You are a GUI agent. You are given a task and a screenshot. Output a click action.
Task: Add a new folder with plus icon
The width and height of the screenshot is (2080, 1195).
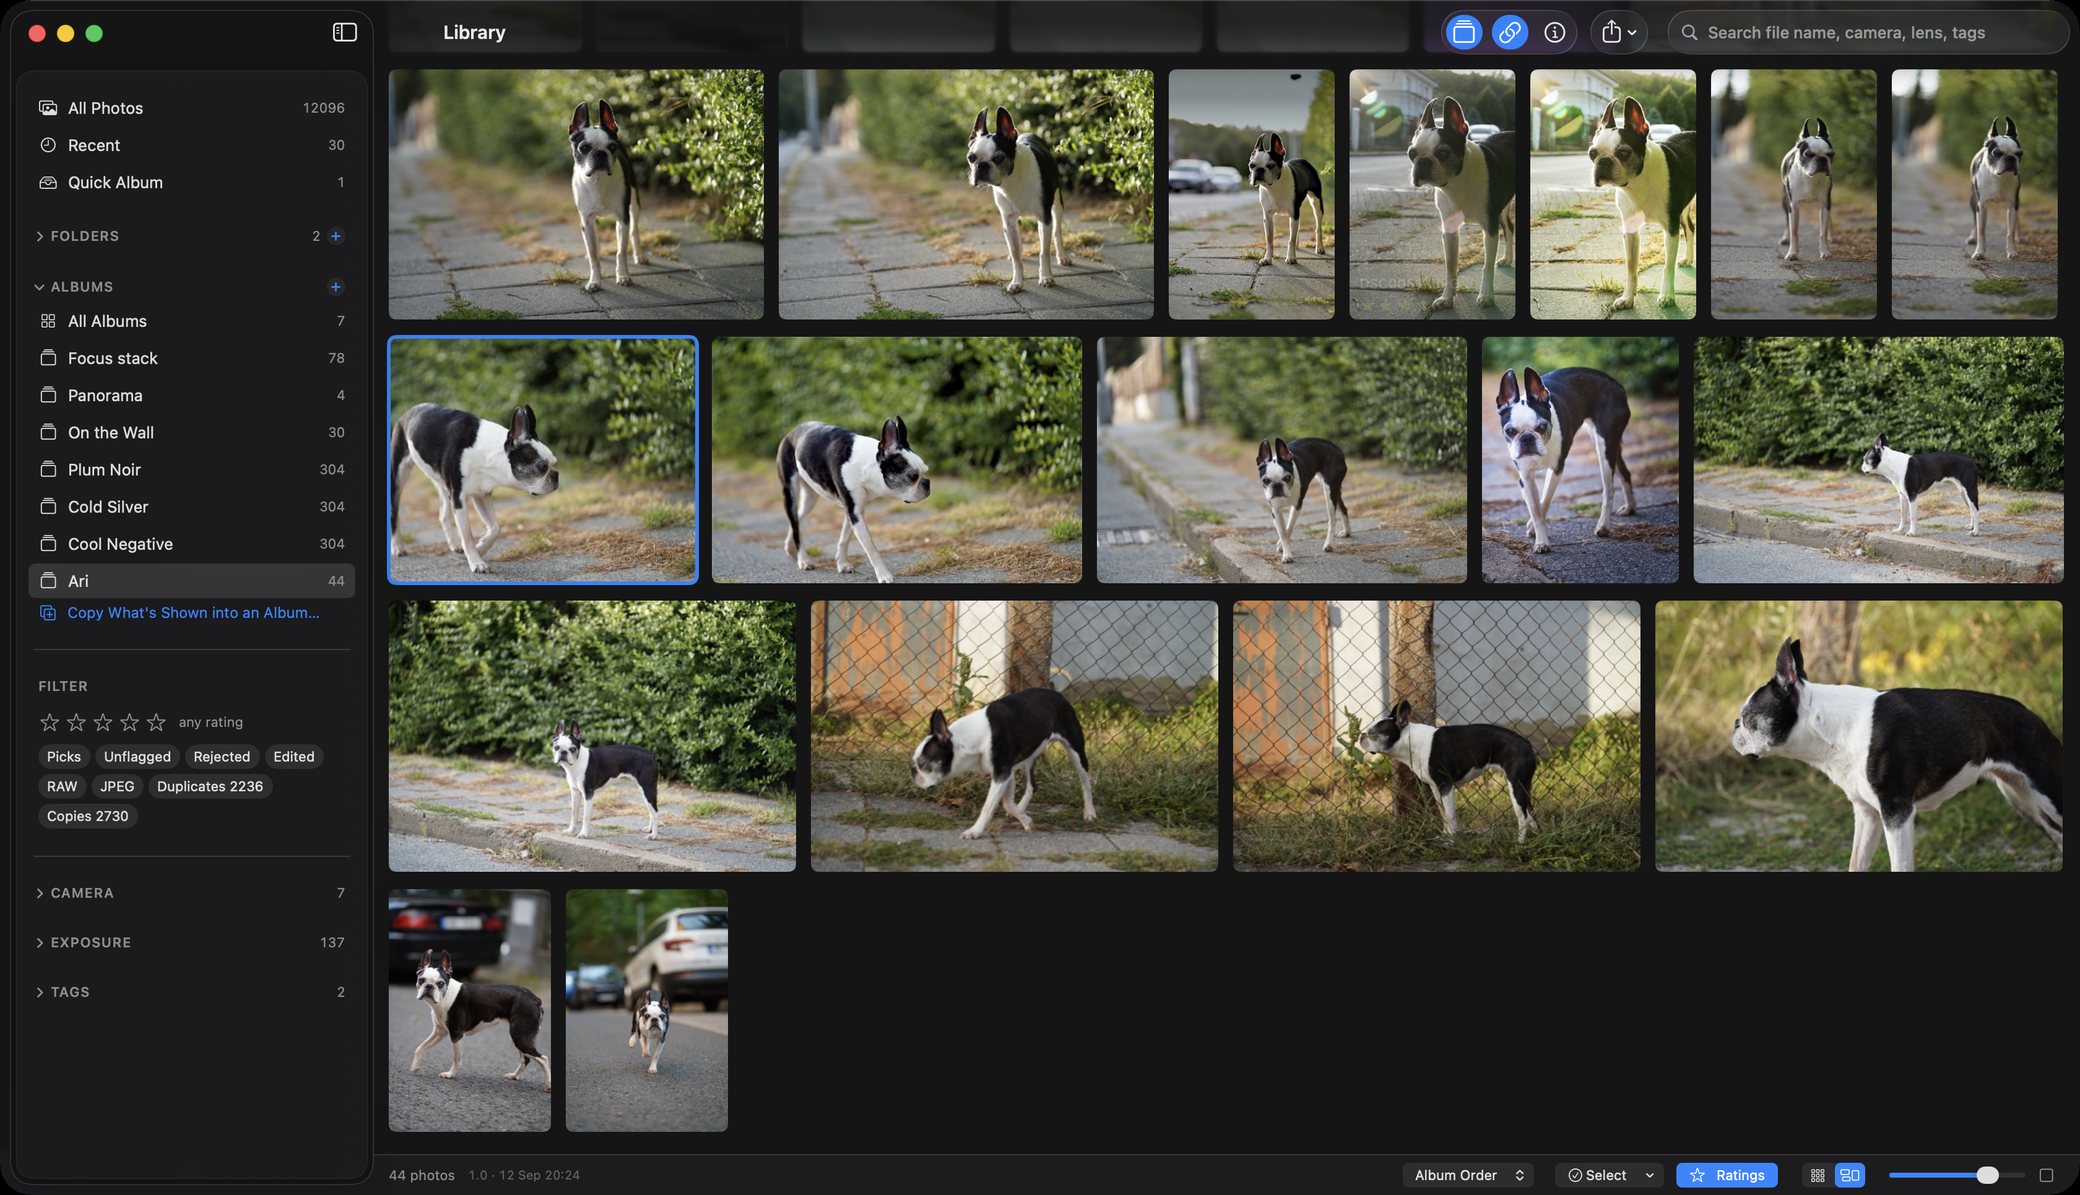coord(336,236)
